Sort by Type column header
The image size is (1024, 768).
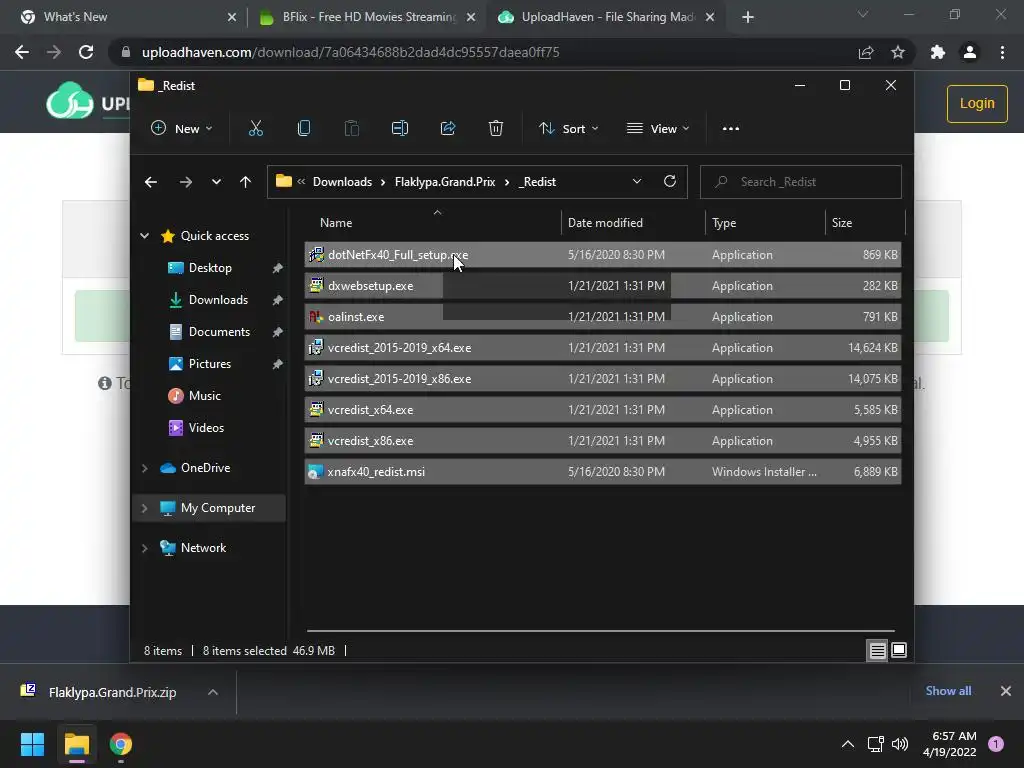(x=765, y=223)
